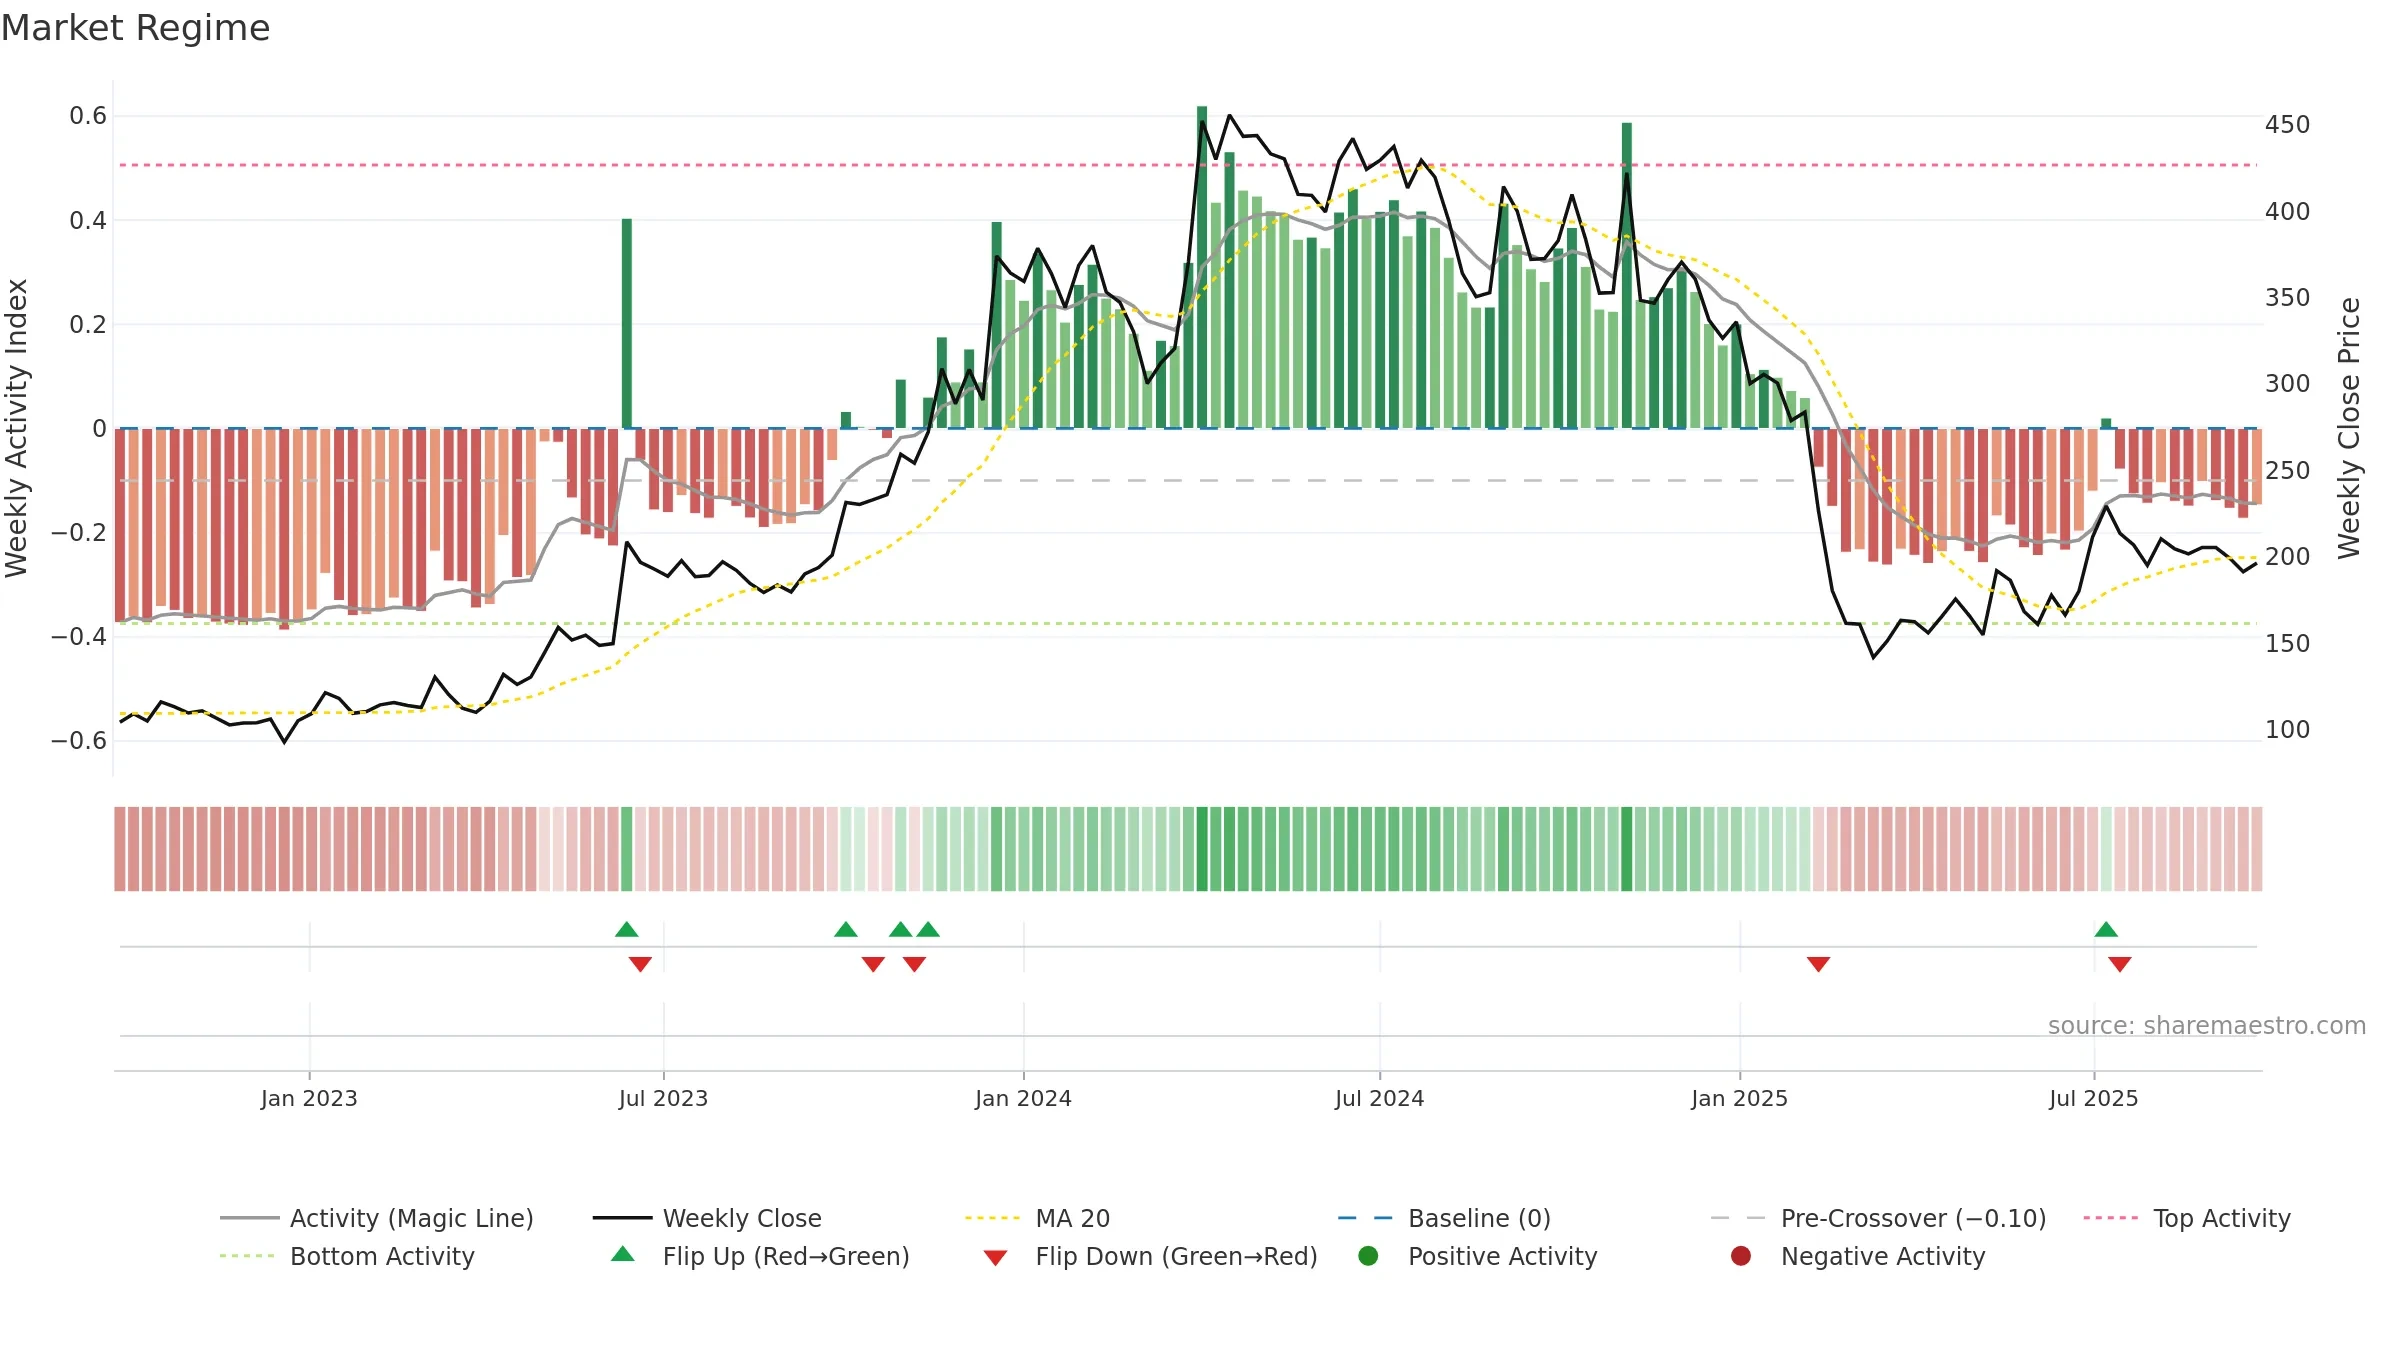Click the 0.2 left axis tick label
Viewport: 2400px width, 1350px height.
point(88,324)
